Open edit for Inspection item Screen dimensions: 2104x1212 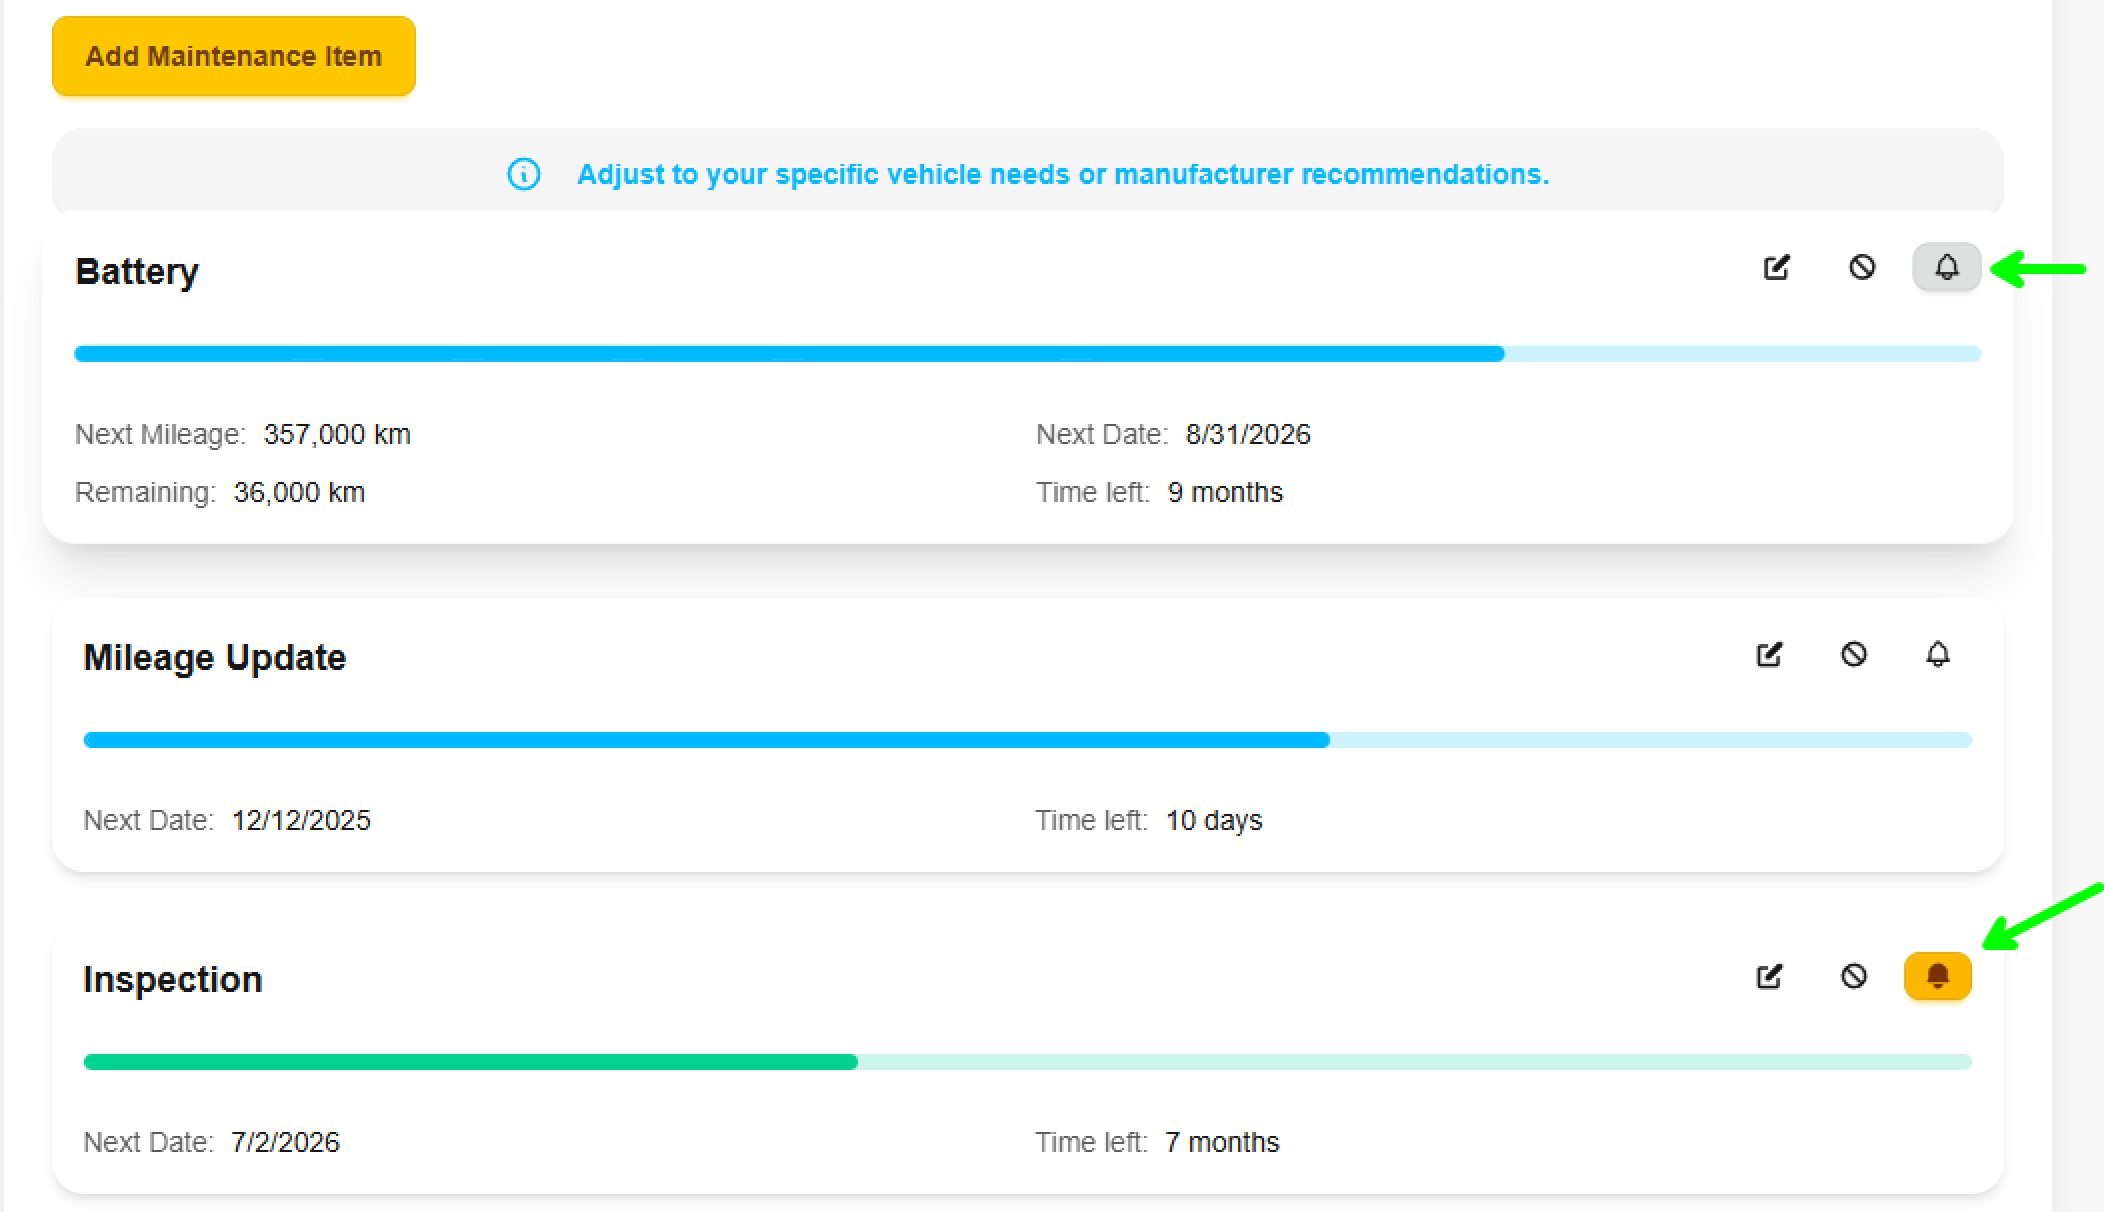tap(1768, 976)
